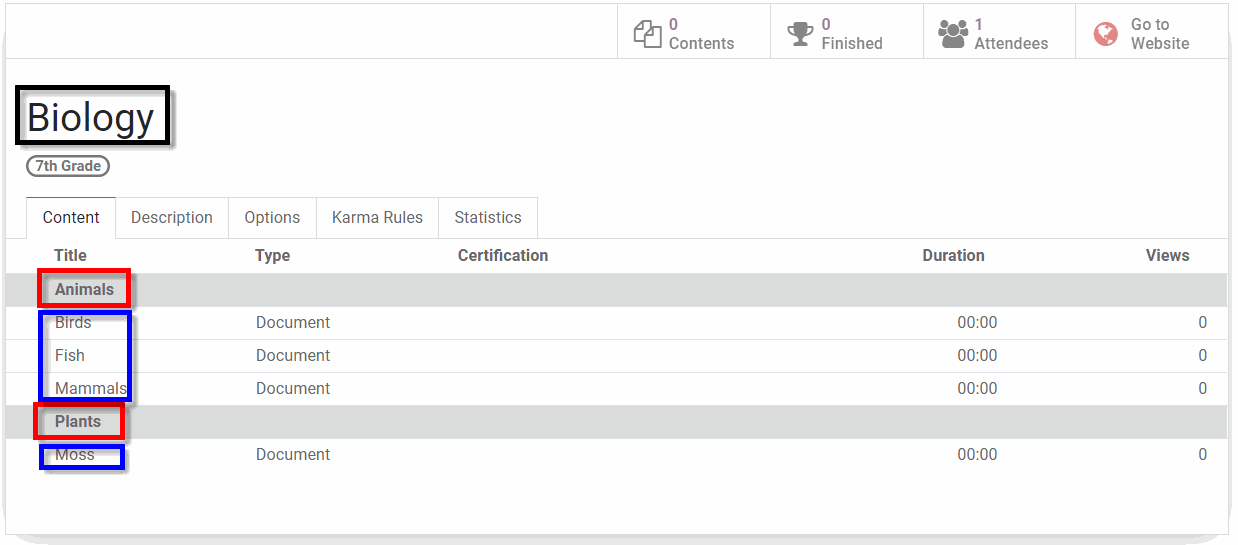Click the 7th Grade tag

[68, 166]
